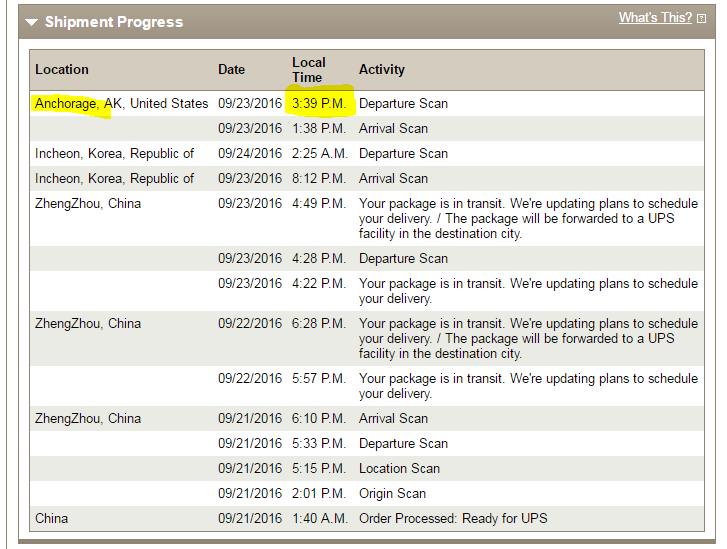The image size is (727, 549).
Task: Select the Incheon 09/24/2016 Departure Scan row
Action: click(367, 153)
